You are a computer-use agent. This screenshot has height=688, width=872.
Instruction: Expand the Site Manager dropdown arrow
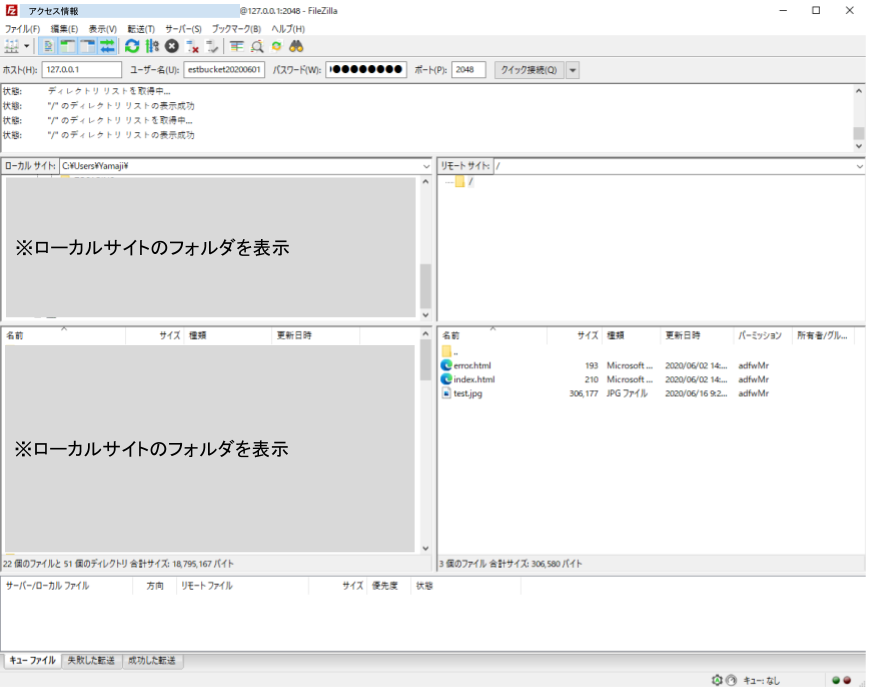coord(26,46)
